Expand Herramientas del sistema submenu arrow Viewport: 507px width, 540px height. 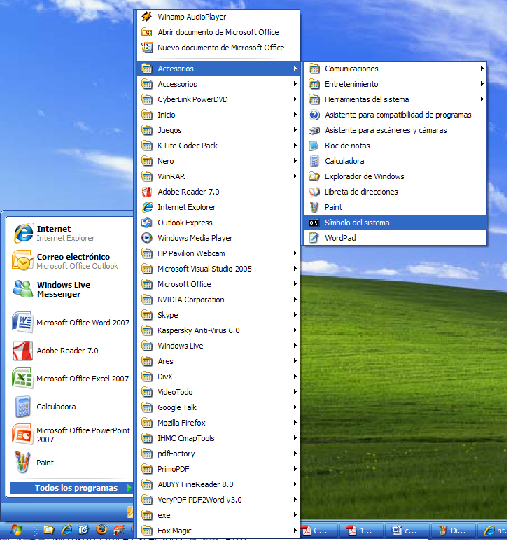point(482,99)
